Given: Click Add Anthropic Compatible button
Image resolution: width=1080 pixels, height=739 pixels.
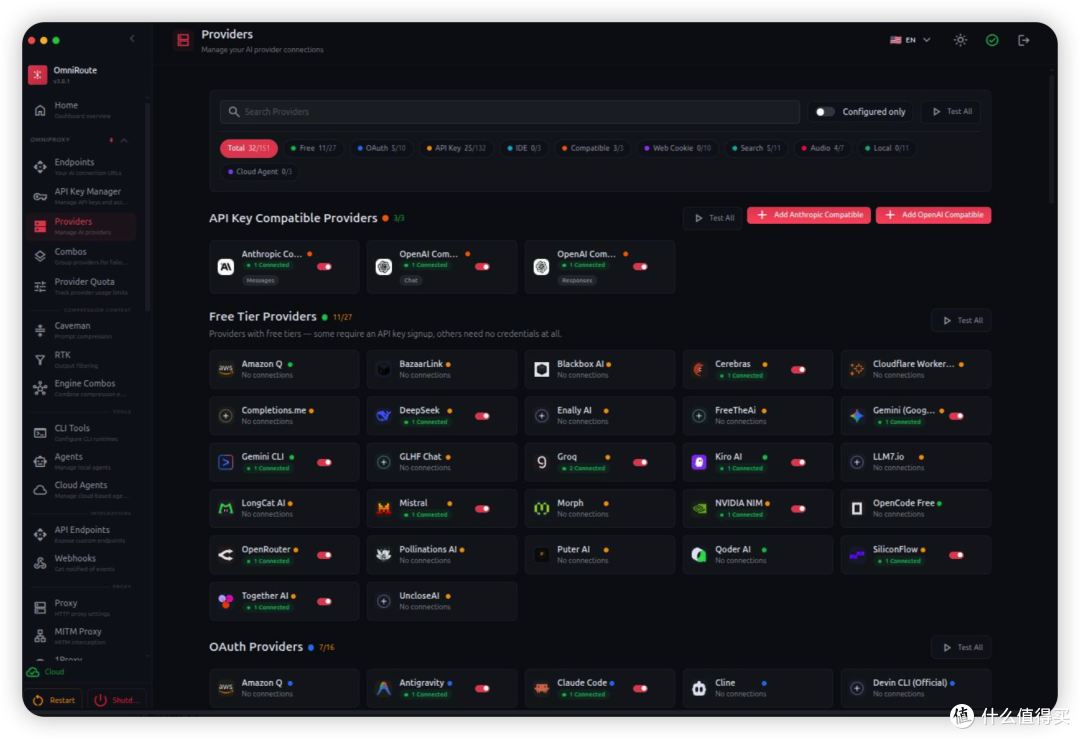Looking at the screenshot, I should tap(809, 215).
